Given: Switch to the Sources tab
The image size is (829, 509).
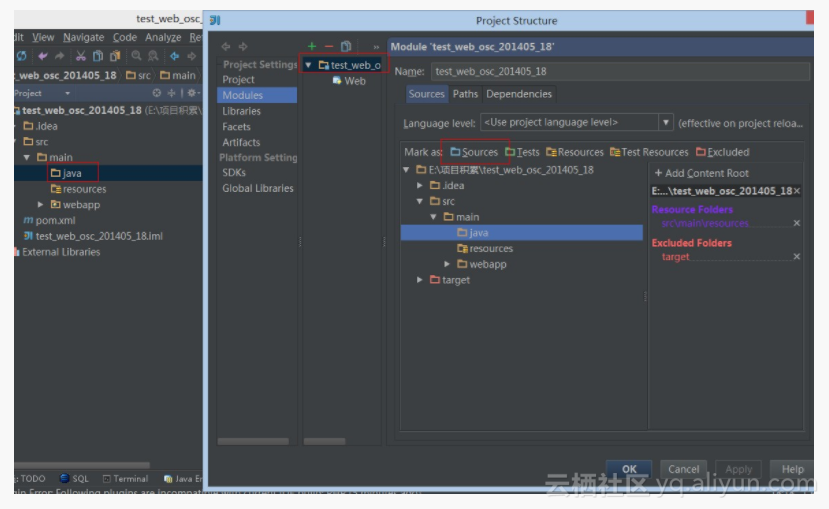Looking at the screenshot, I should click(x=426, y=94).
